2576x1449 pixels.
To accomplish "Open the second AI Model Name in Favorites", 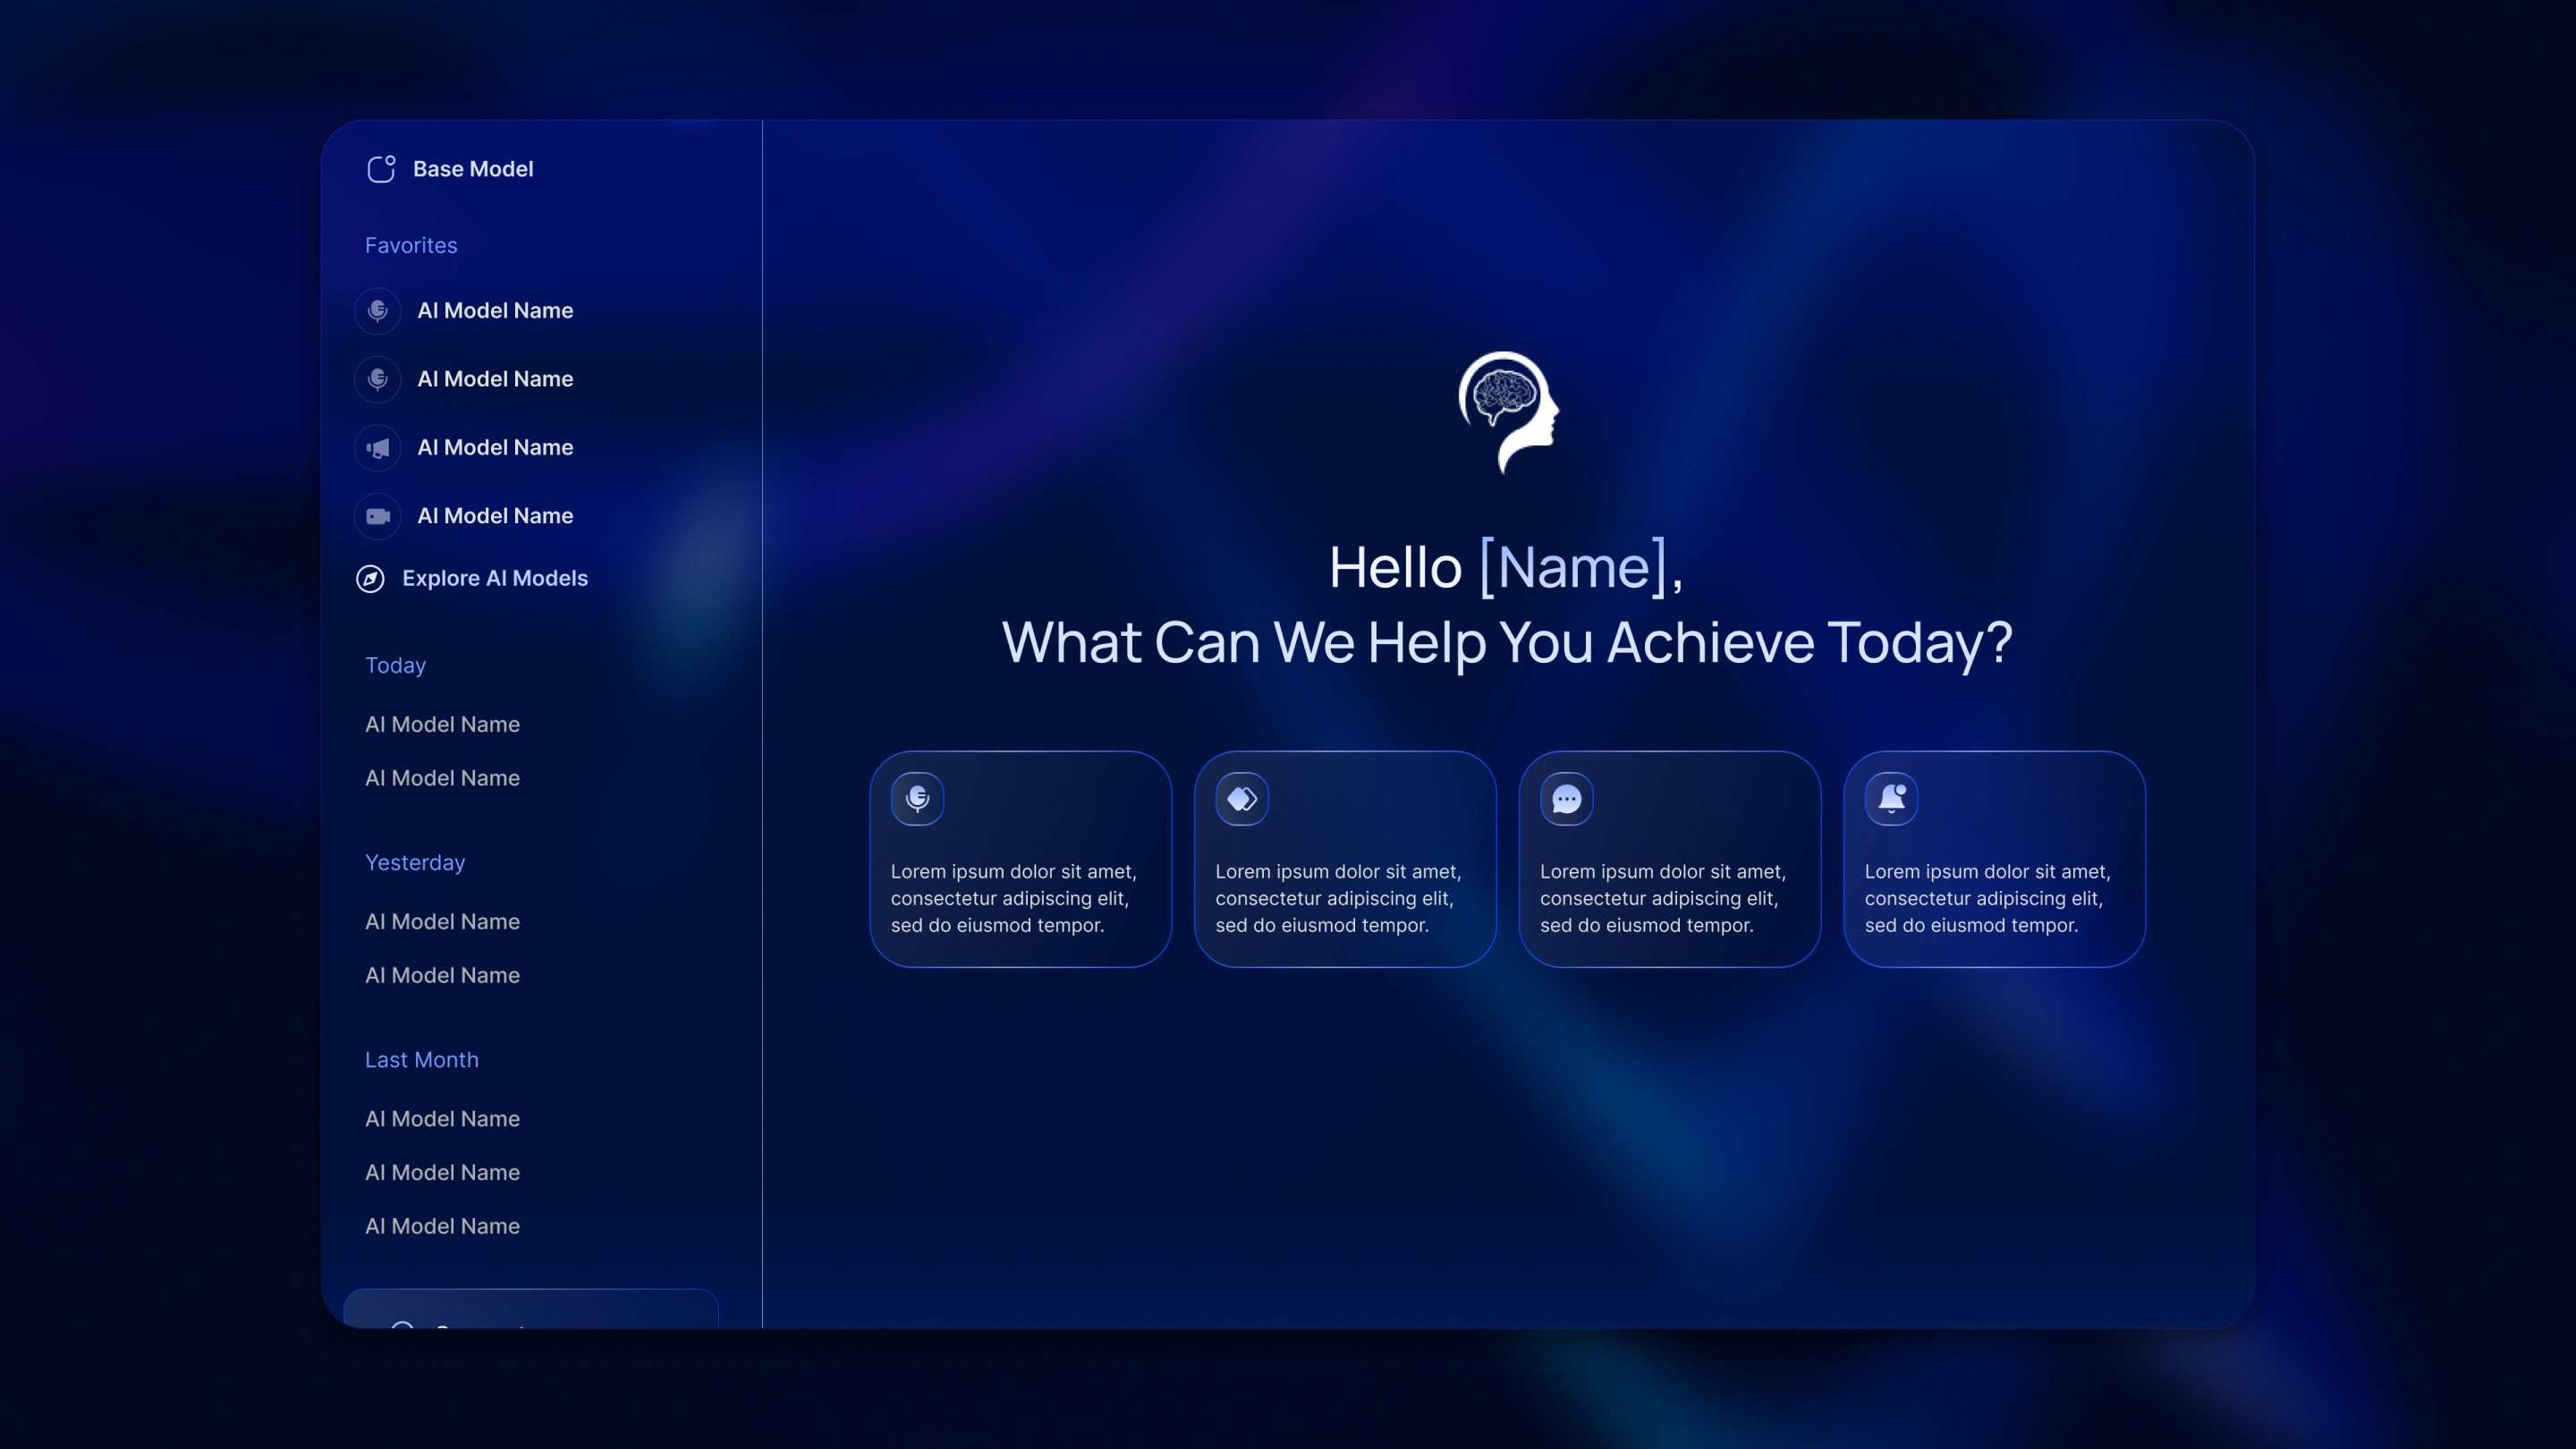I will coord(495,379).
